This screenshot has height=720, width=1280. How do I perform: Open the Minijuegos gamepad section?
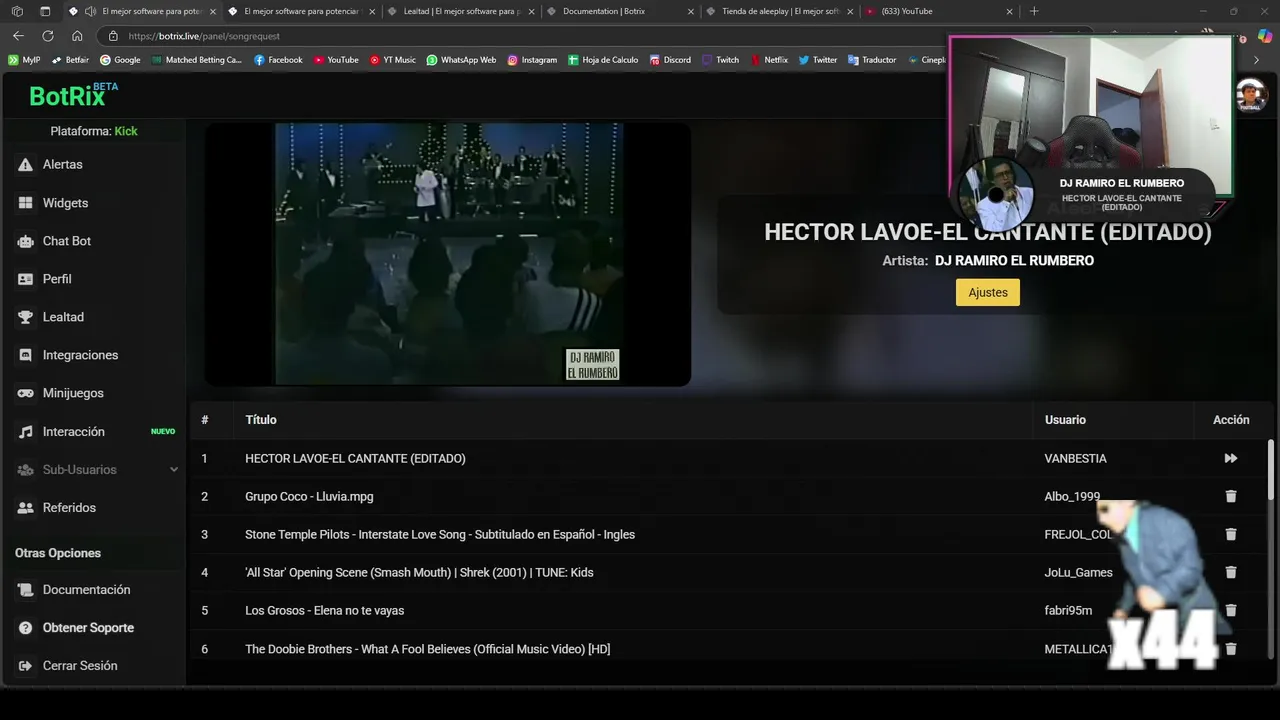tap(73, 393)
